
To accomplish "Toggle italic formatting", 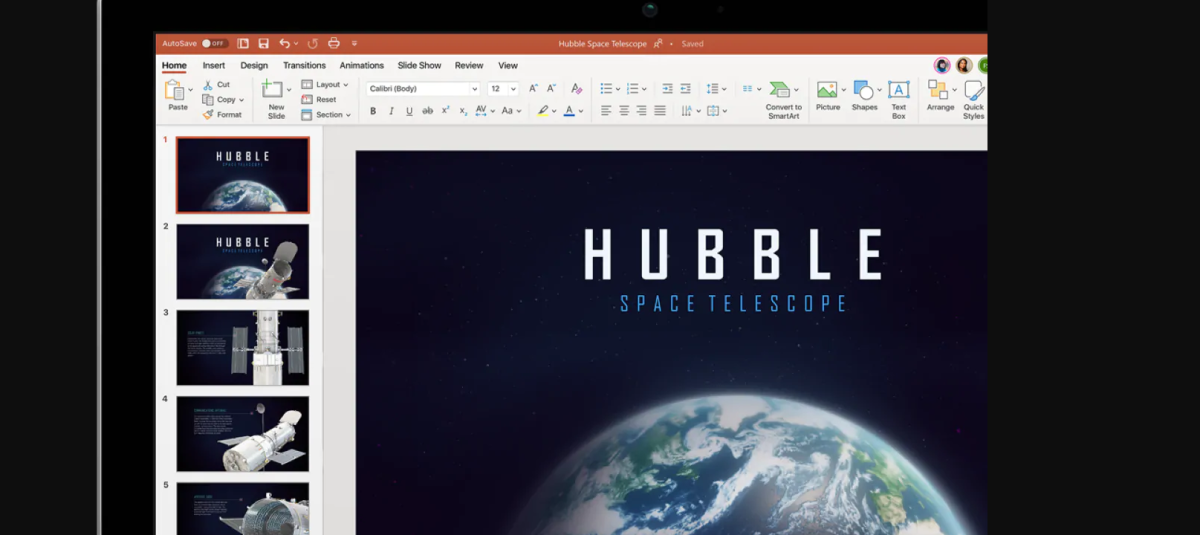I will click(391, 111).
